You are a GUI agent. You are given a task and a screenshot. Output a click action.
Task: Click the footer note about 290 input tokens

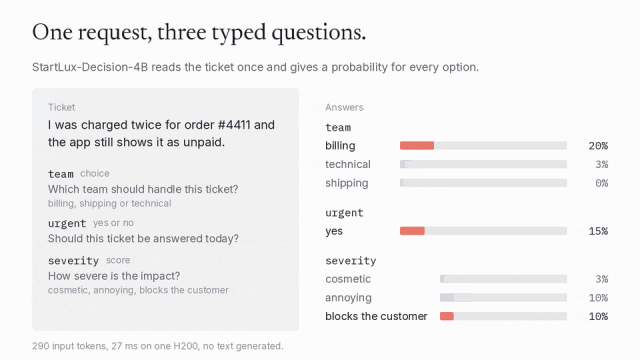158,346
